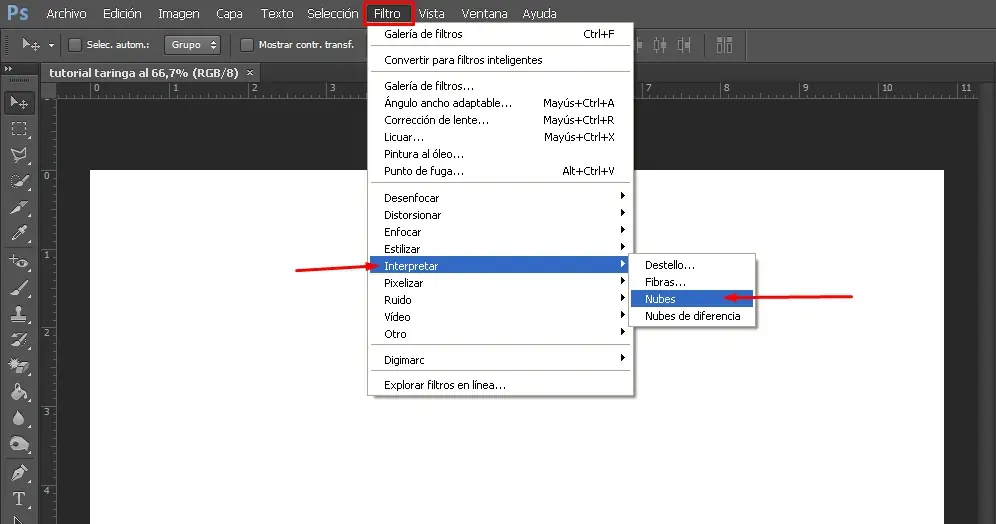996x524 pixels.
Task: Open the Edición menu
Action: tap(122, 13)
